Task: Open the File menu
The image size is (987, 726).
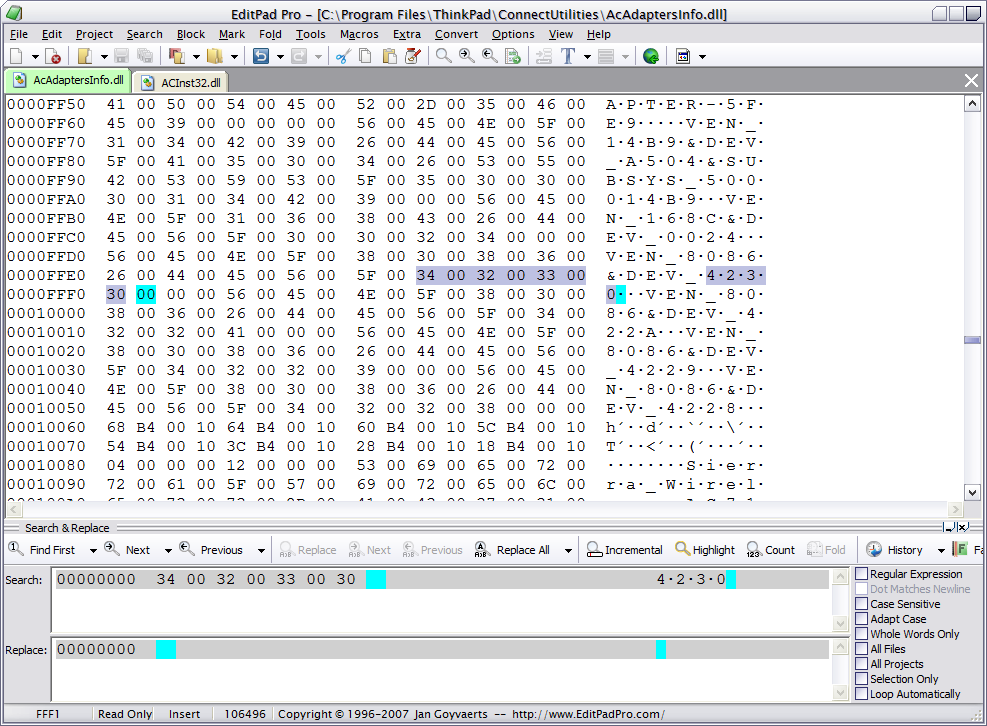Action: (19, 34)
